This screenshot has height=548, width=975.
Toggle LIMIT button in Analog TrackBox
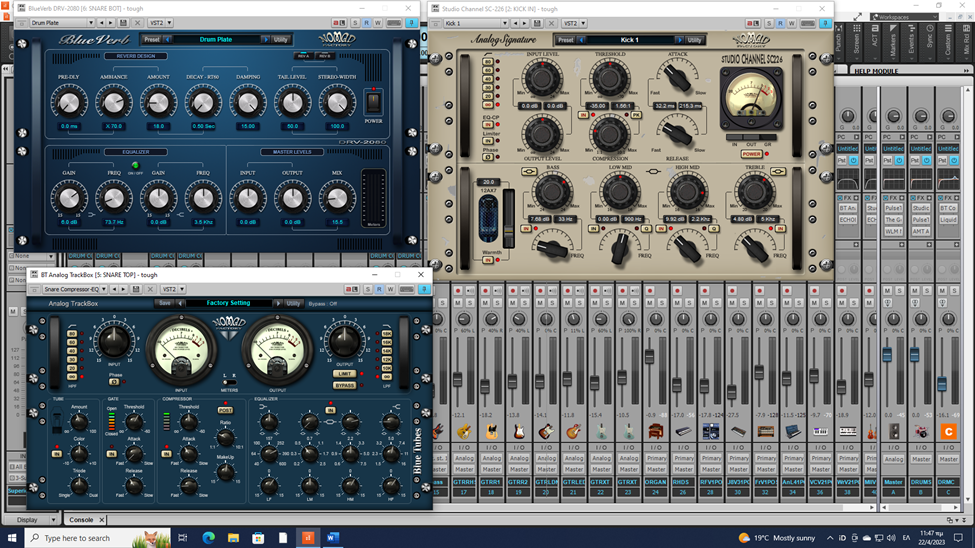[x=344, y=374]
